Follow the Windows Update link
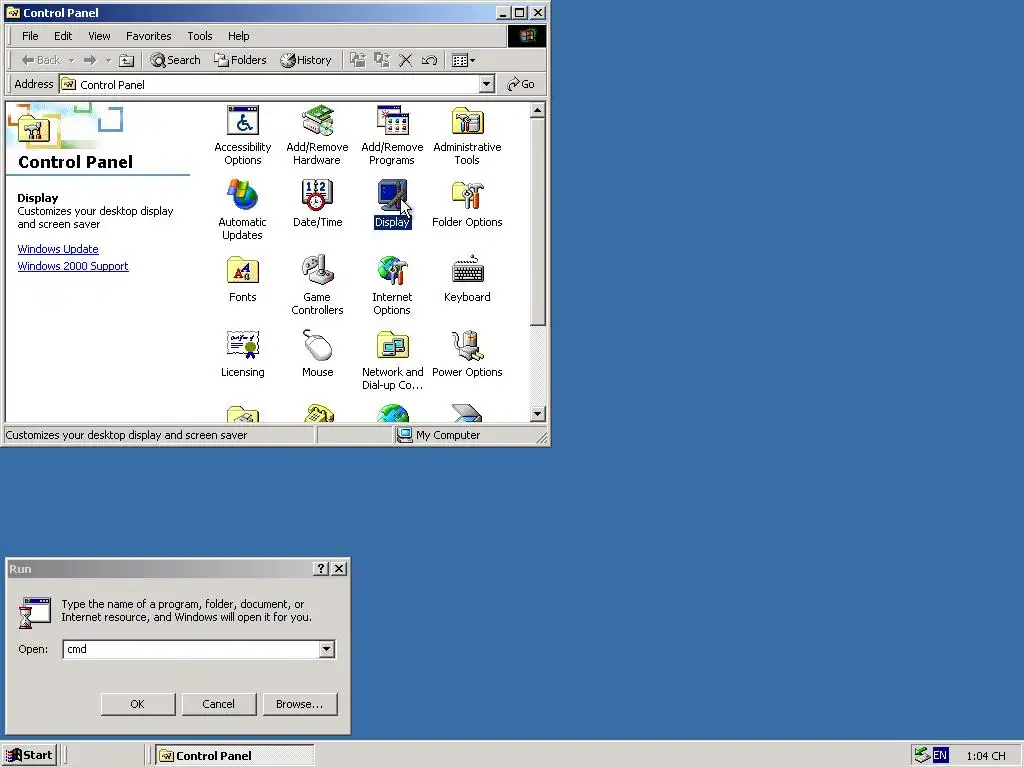 (x=58, y=249)
